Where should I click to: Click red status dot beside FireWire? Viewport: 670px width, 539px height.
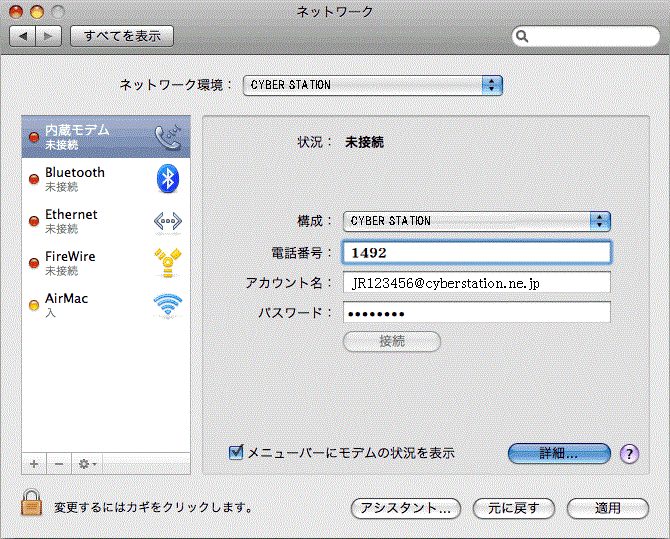(34, 263)
